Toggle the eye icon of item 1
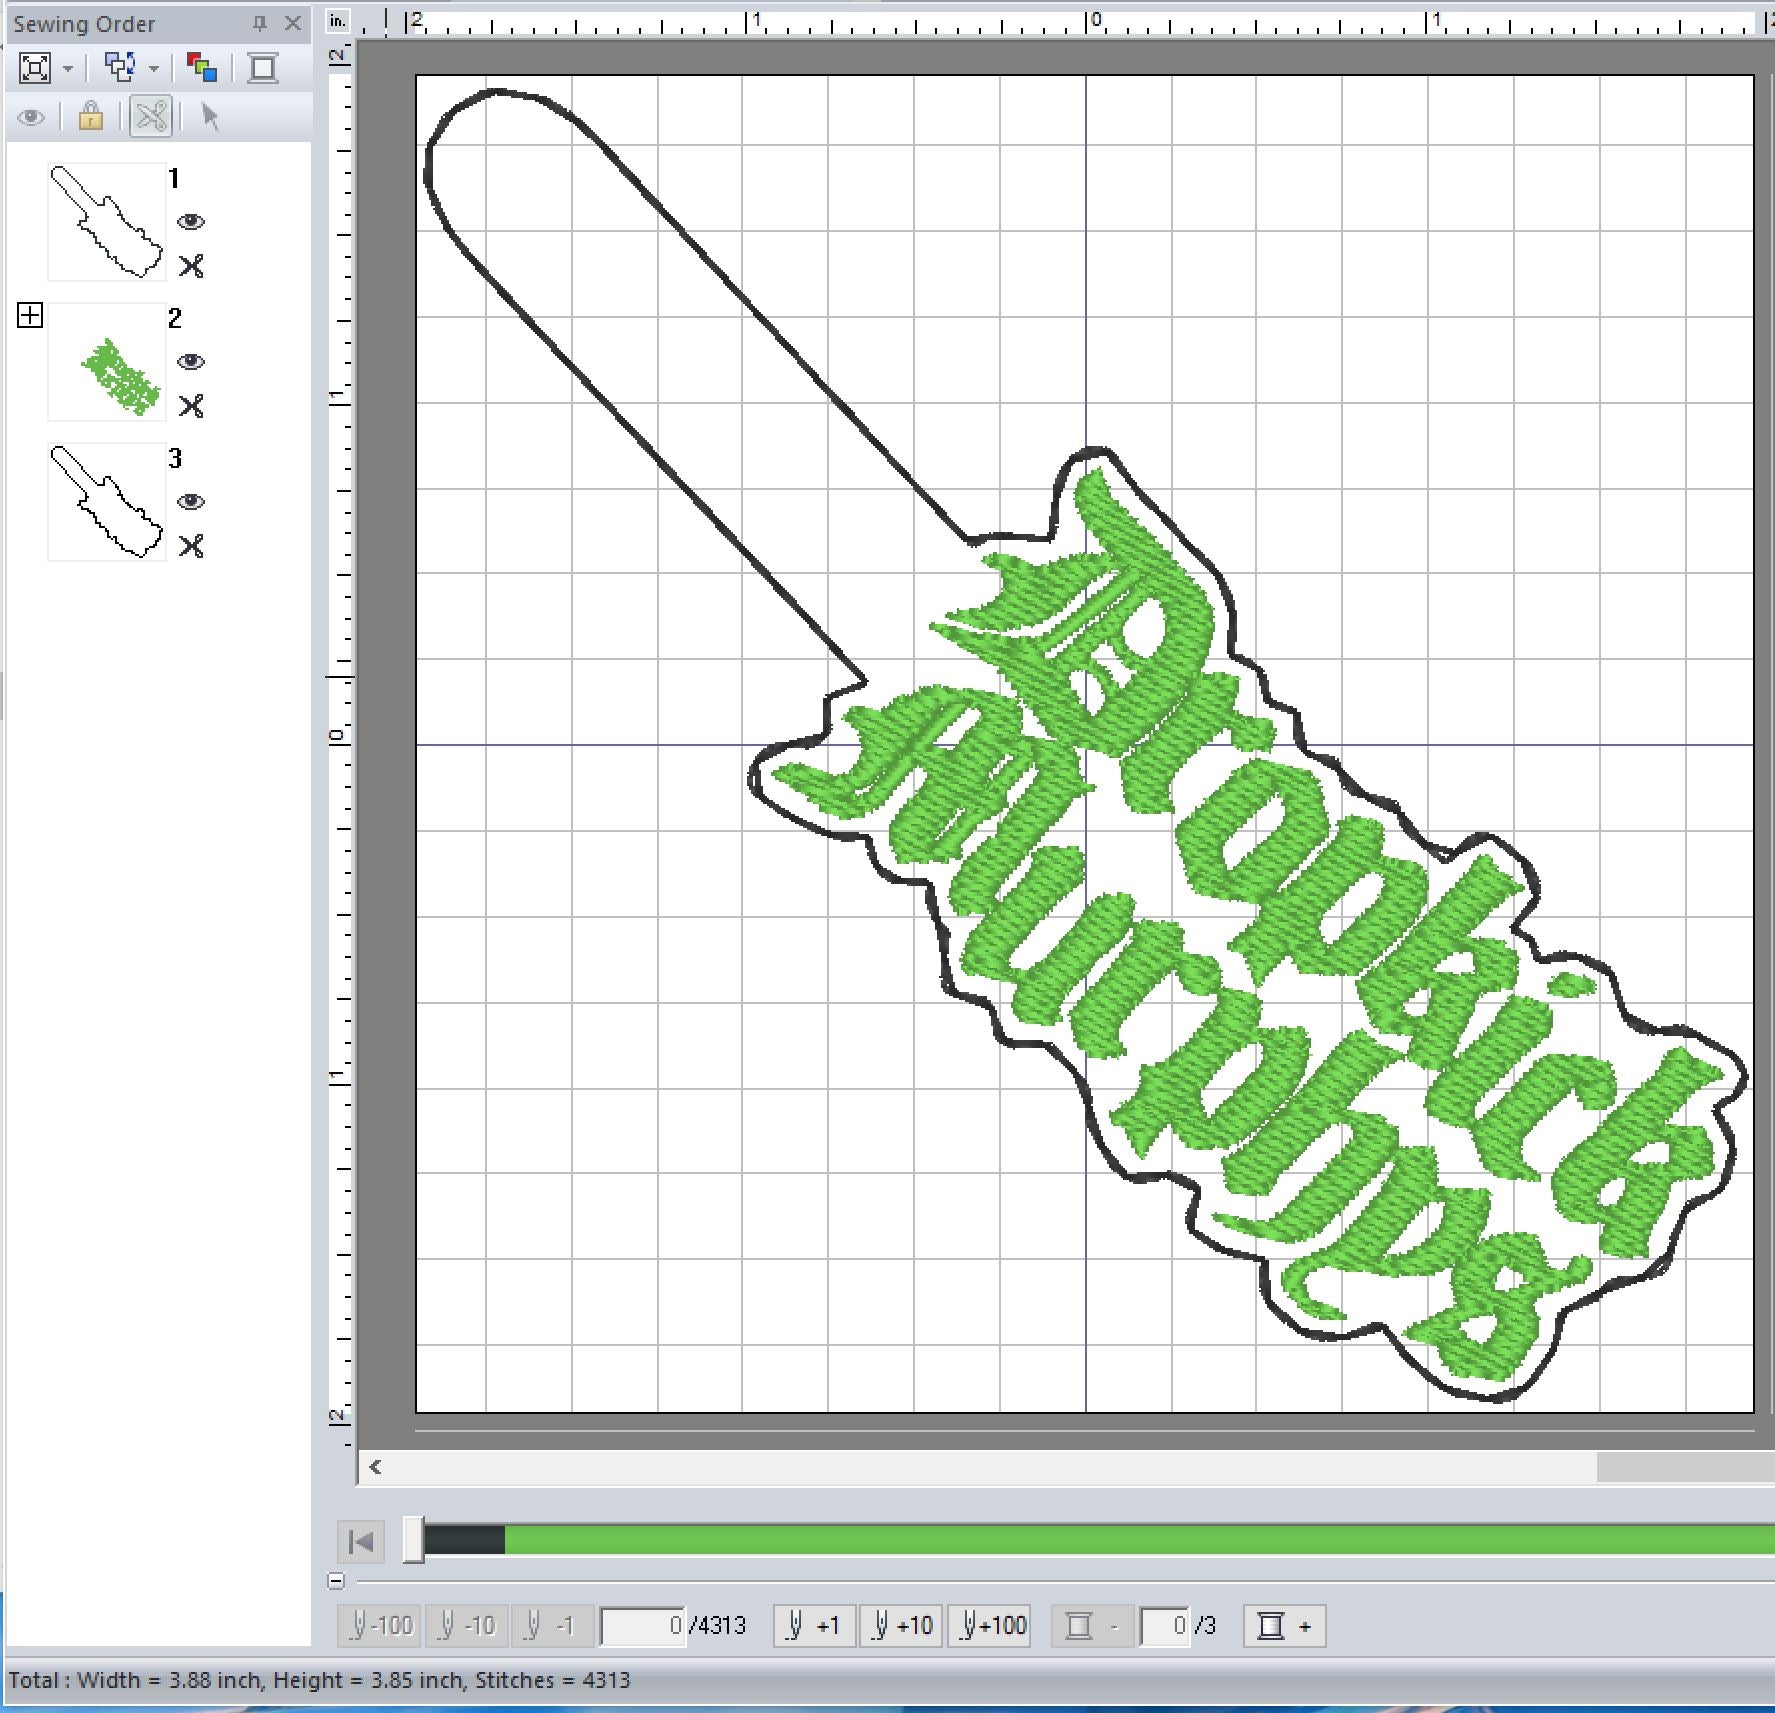 [190, 222]
